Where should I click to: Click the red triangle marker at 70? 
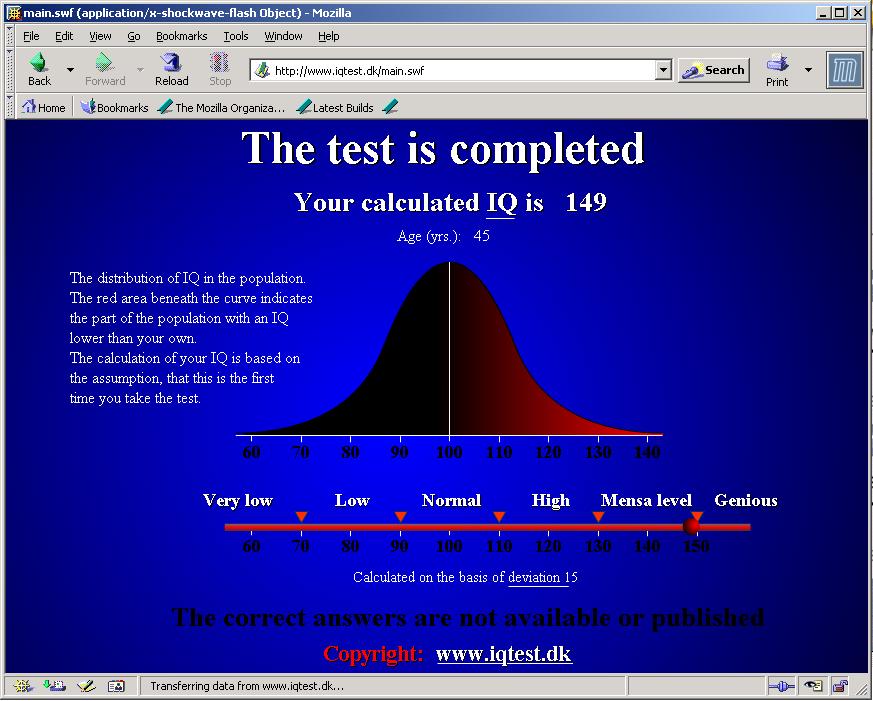(x=301, y=517)
